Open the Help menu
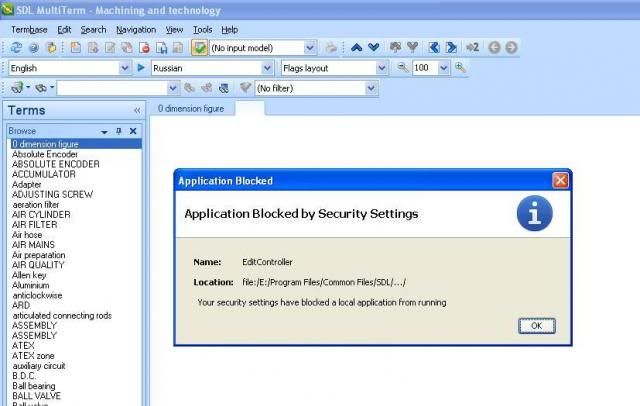Screen dimensions: 640x406 point(230,30)
